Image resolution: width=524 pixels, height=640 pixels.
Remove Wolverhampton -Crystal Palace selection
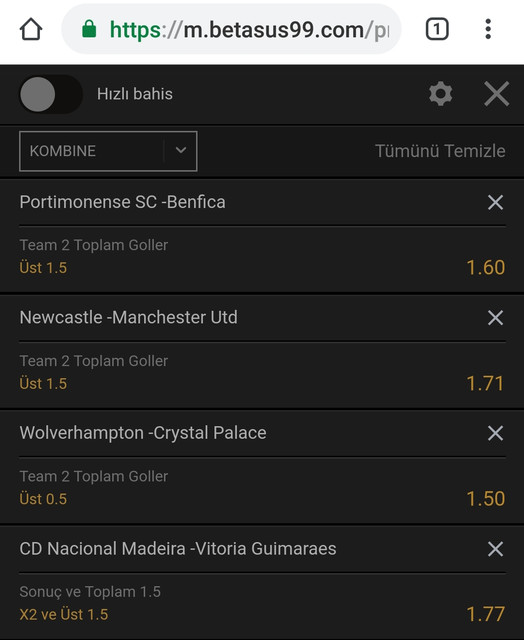click(x=495, y=433)
